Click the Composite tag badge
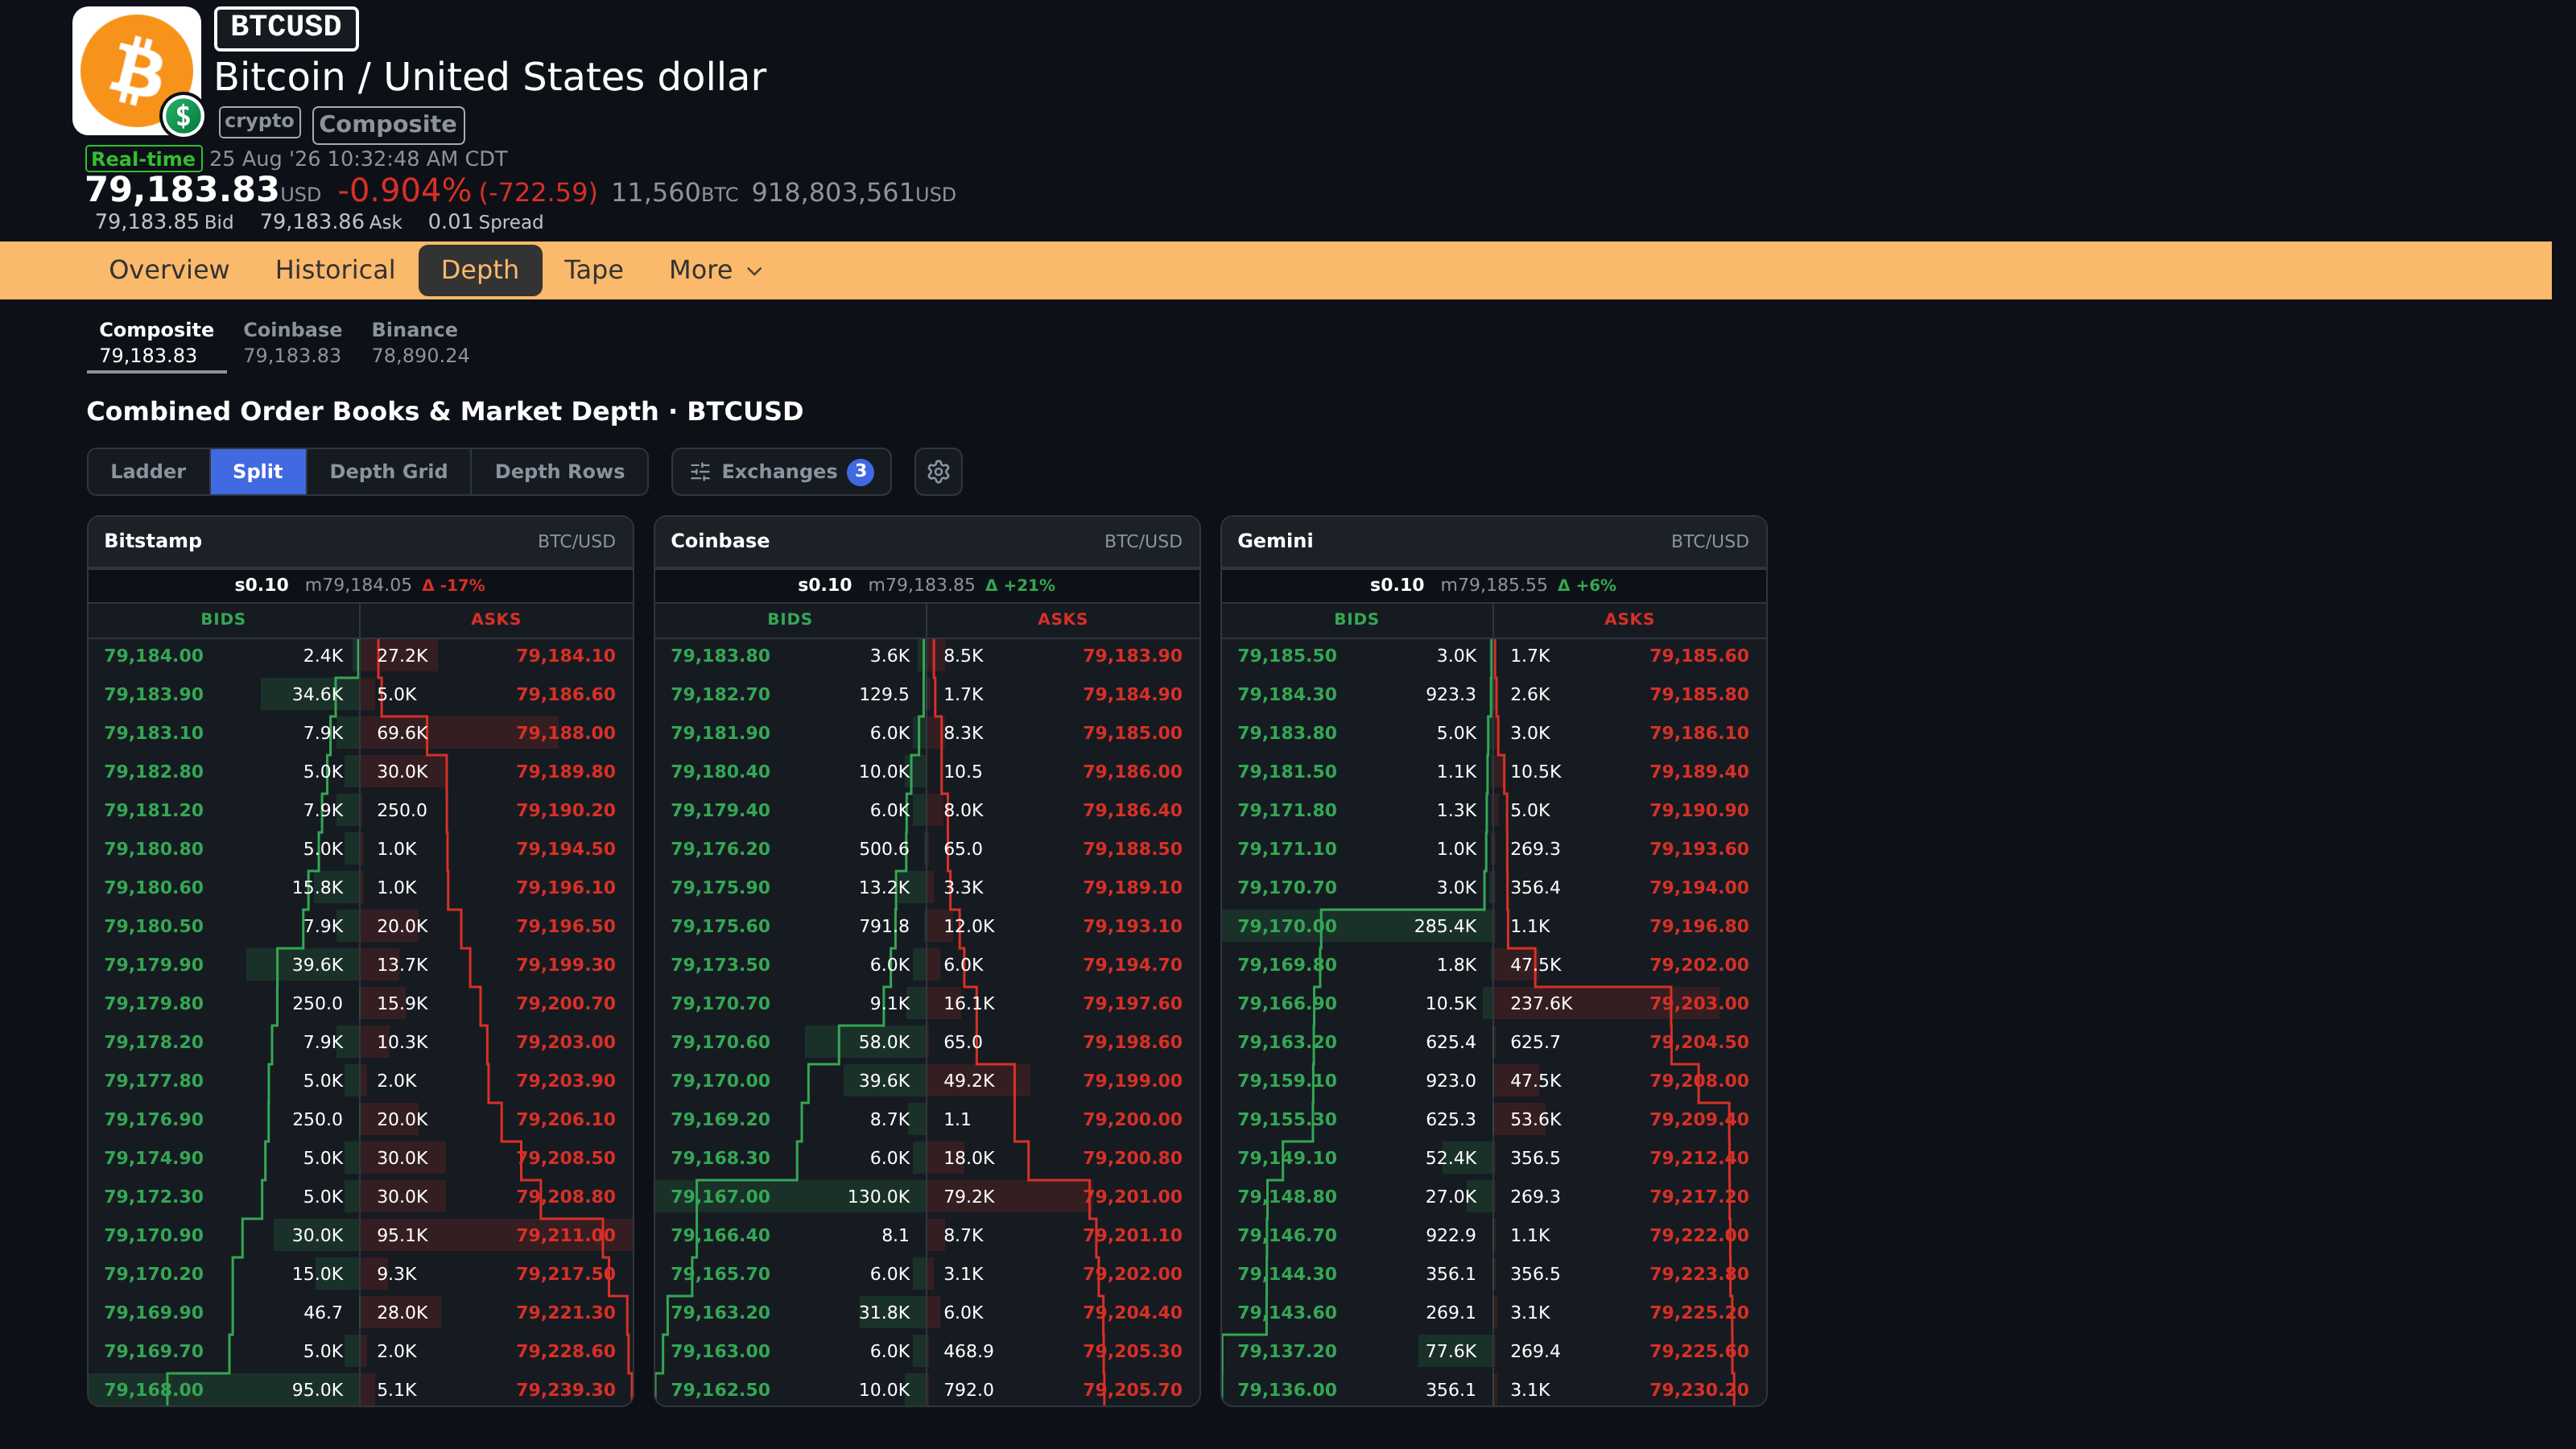 (x=388, y=124)
